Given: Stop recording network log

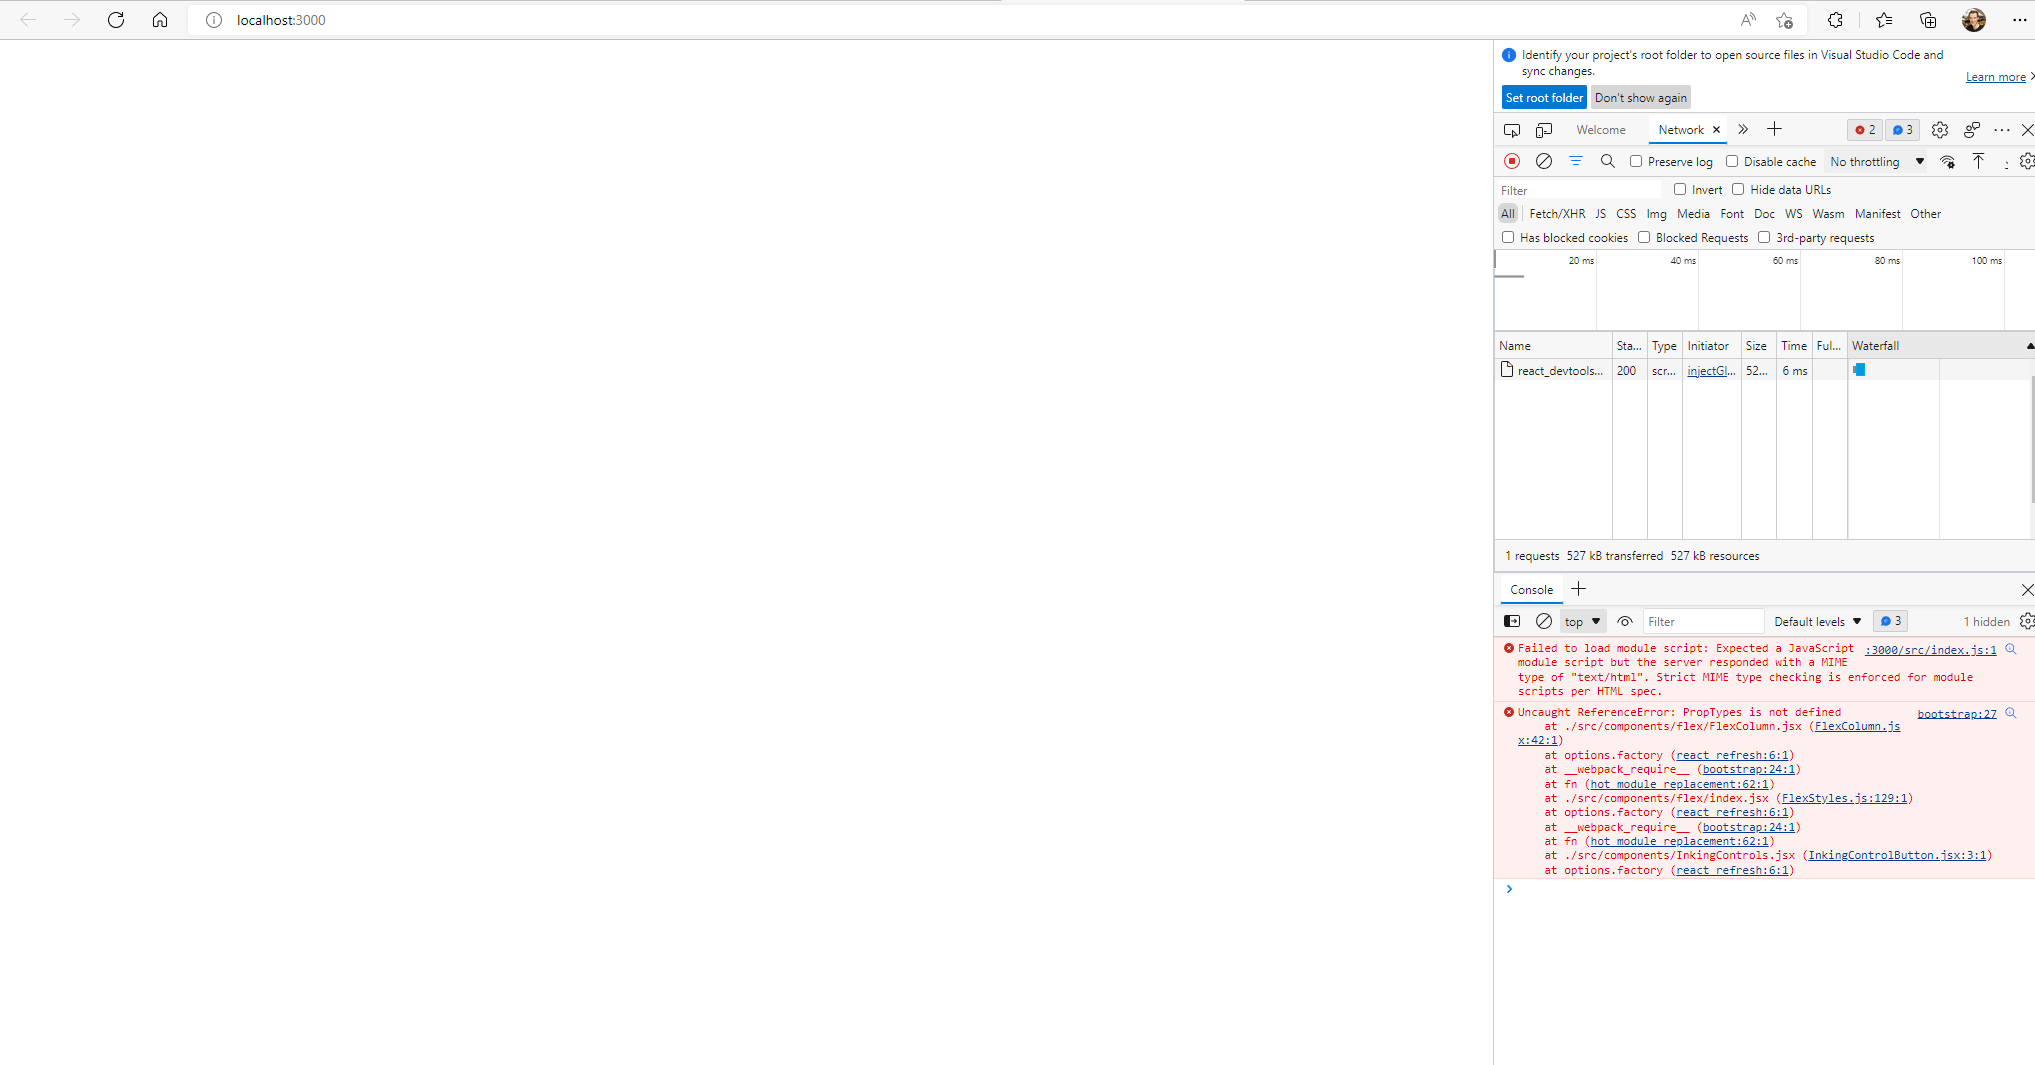Looking at the screenshot, I should coord(1511,161).
